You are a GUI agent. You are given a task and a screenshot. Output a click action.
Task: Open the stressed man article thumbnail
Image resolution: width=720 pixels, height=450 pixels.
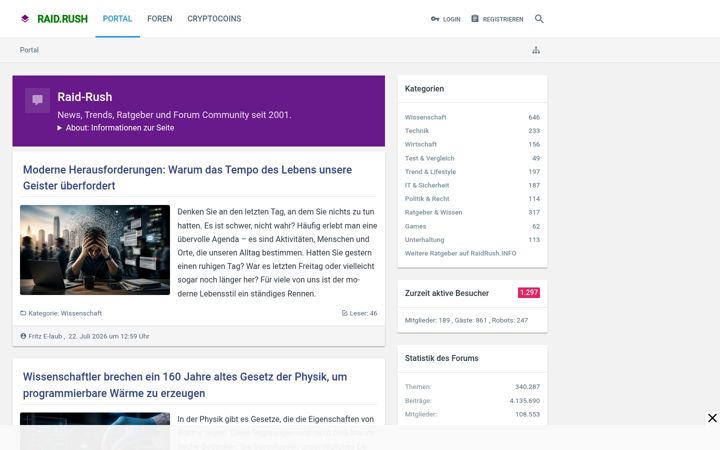95,250
